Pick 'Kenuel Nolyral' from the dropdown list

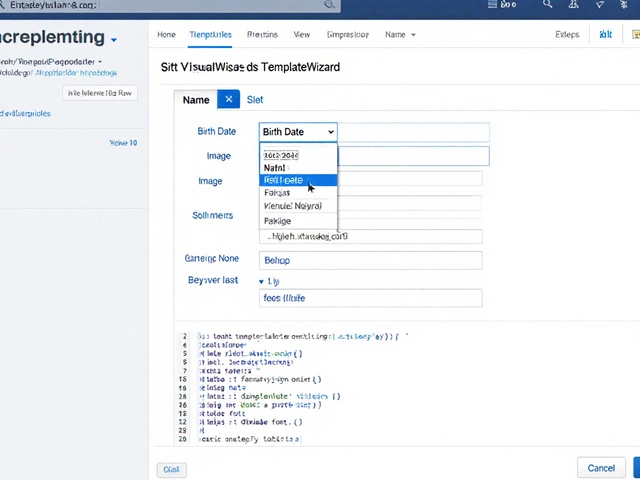(x=293, y=206)
